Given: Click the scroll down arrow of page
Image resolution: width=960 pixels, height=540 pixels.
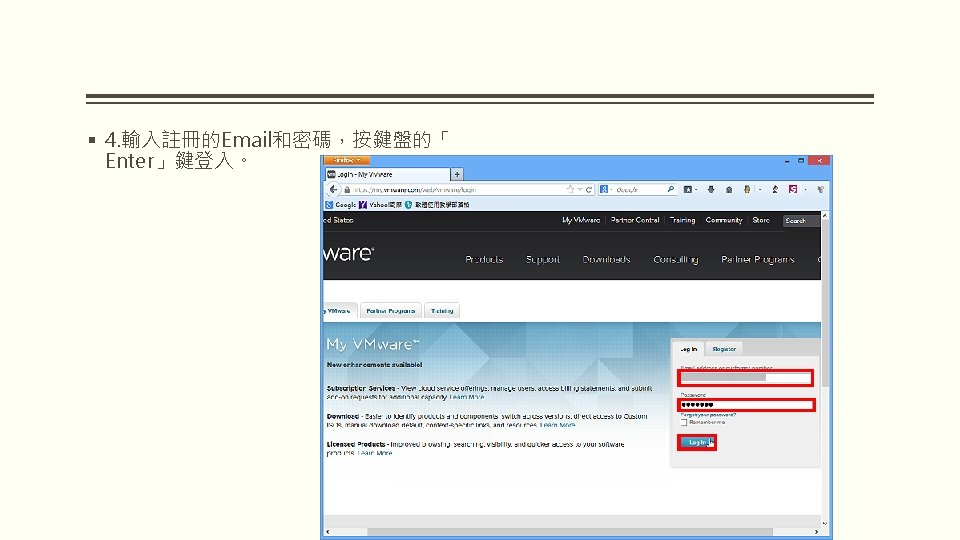Looking at the screenshot, I should coord(825,523).
